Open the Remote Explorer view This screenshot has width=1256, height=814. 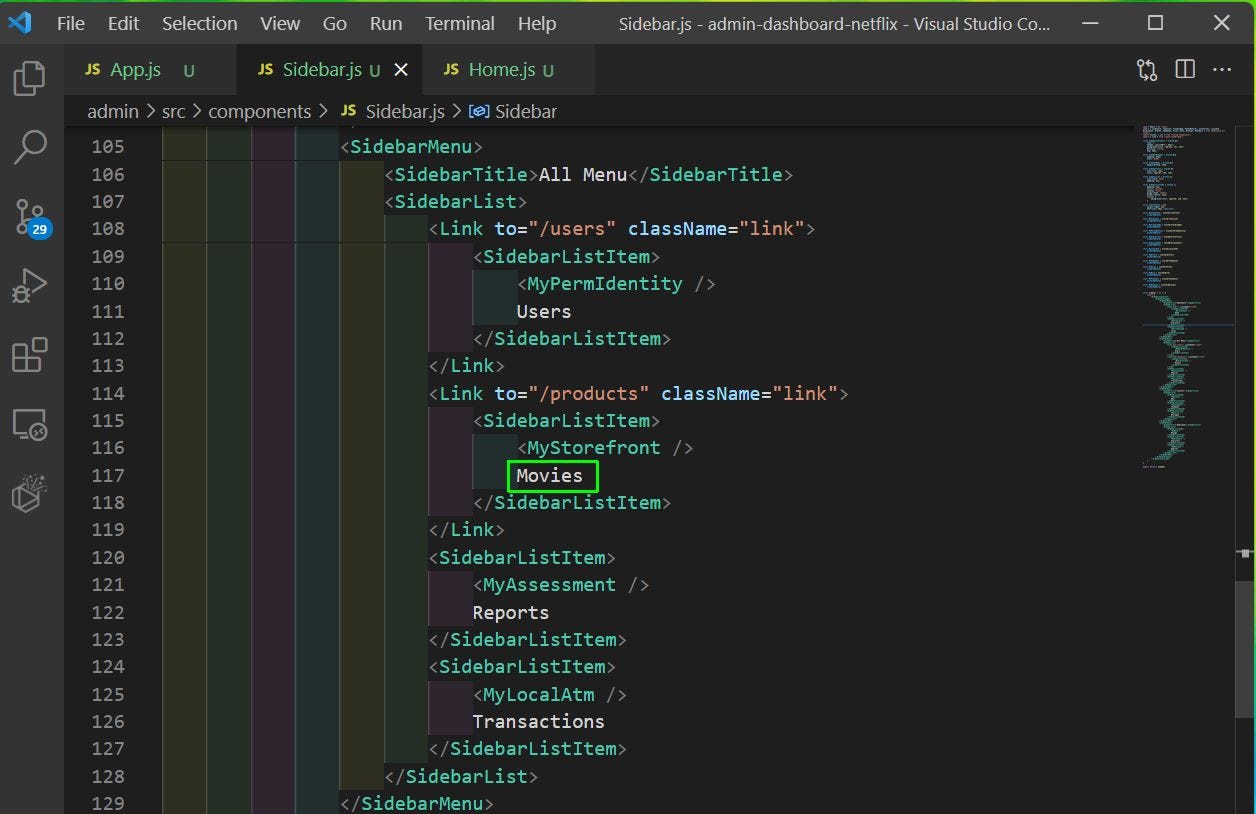click(x=29, y=424)
